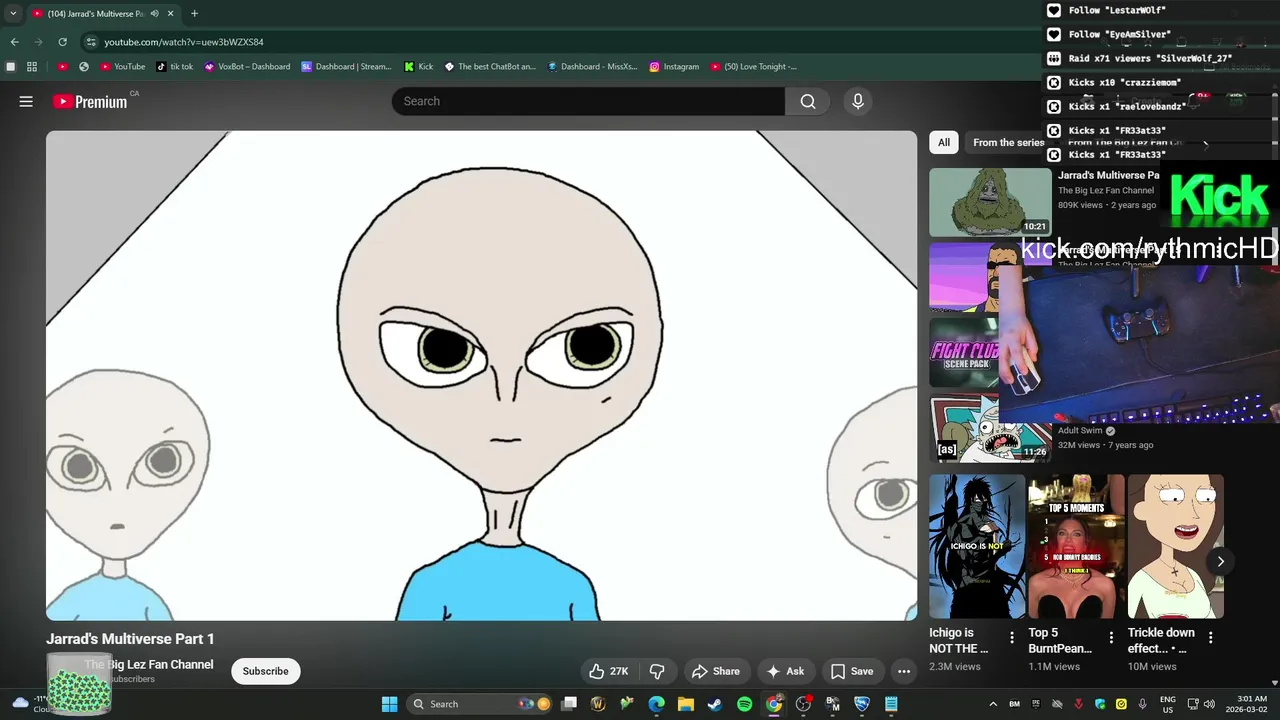Image resolution: width=1280 pixels, height=720 pixels.
Task: Open a new Chrome tab
Action: pos(194,13)
